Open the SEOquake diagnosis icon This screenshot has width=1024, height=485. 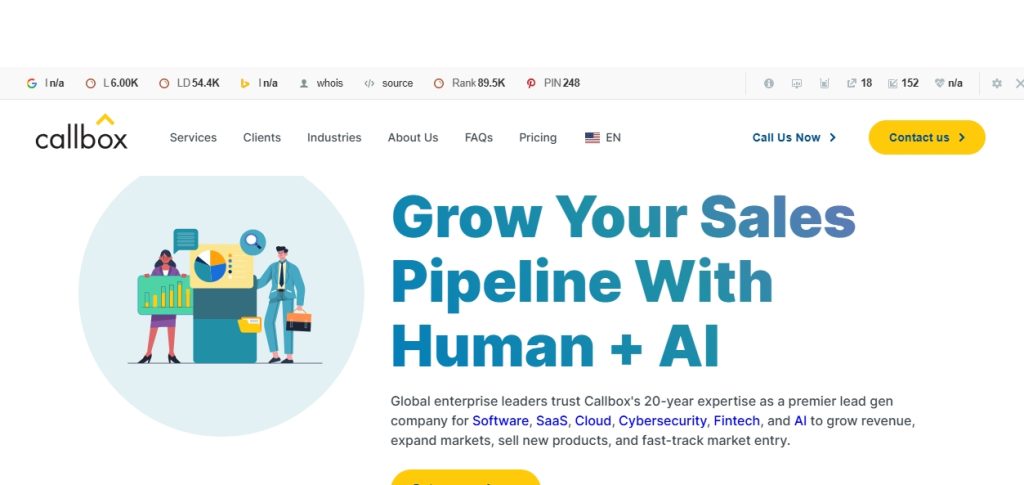click(797, 83)
